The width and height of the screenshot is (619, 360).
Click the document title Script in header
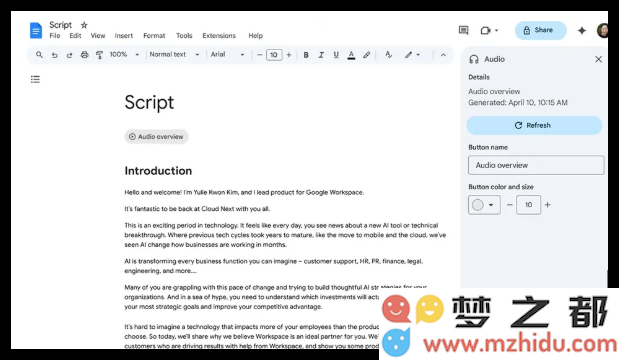(x=60, y=25)
